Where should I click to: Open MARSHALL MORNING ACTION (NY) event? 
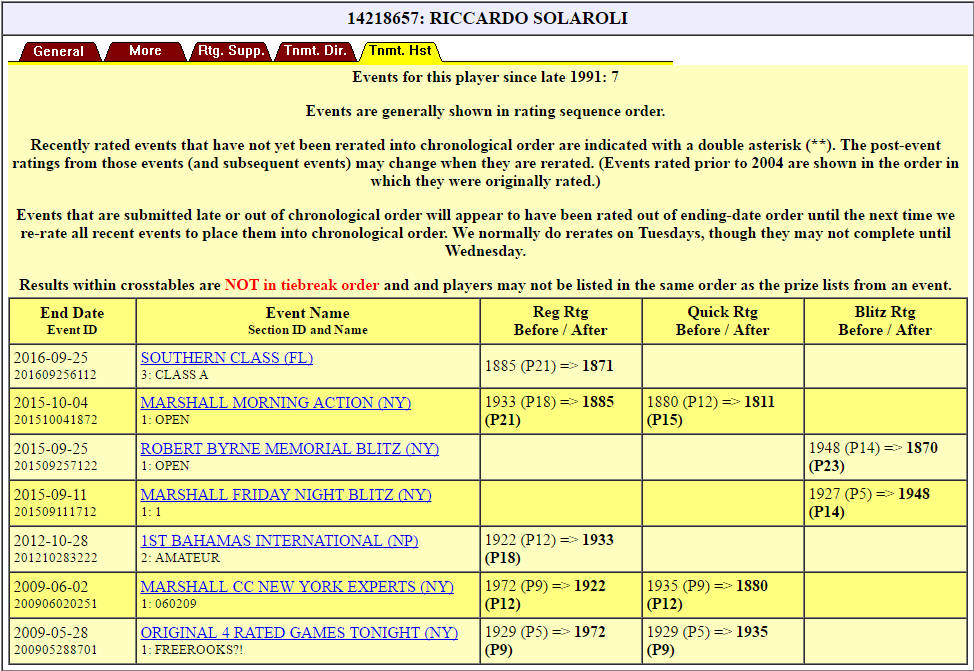(276, 403)
